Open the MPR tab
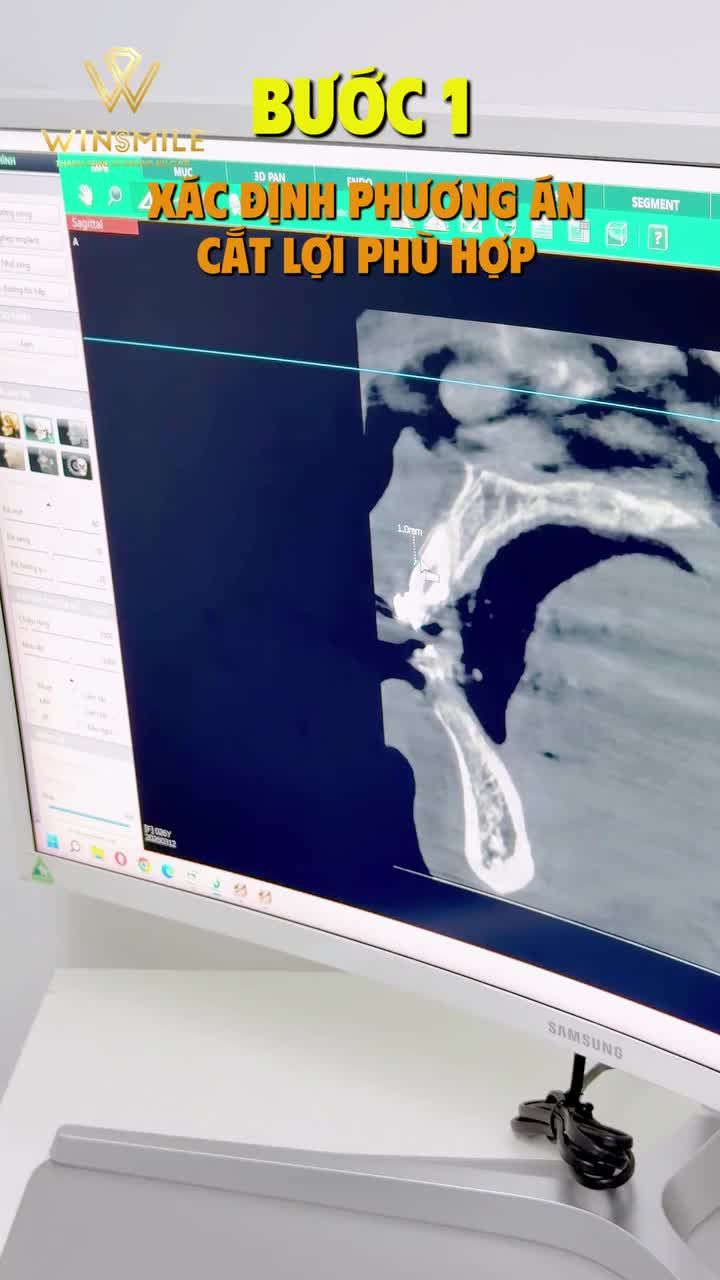Viewport: 720px width, 1280px height. point(100,168)
